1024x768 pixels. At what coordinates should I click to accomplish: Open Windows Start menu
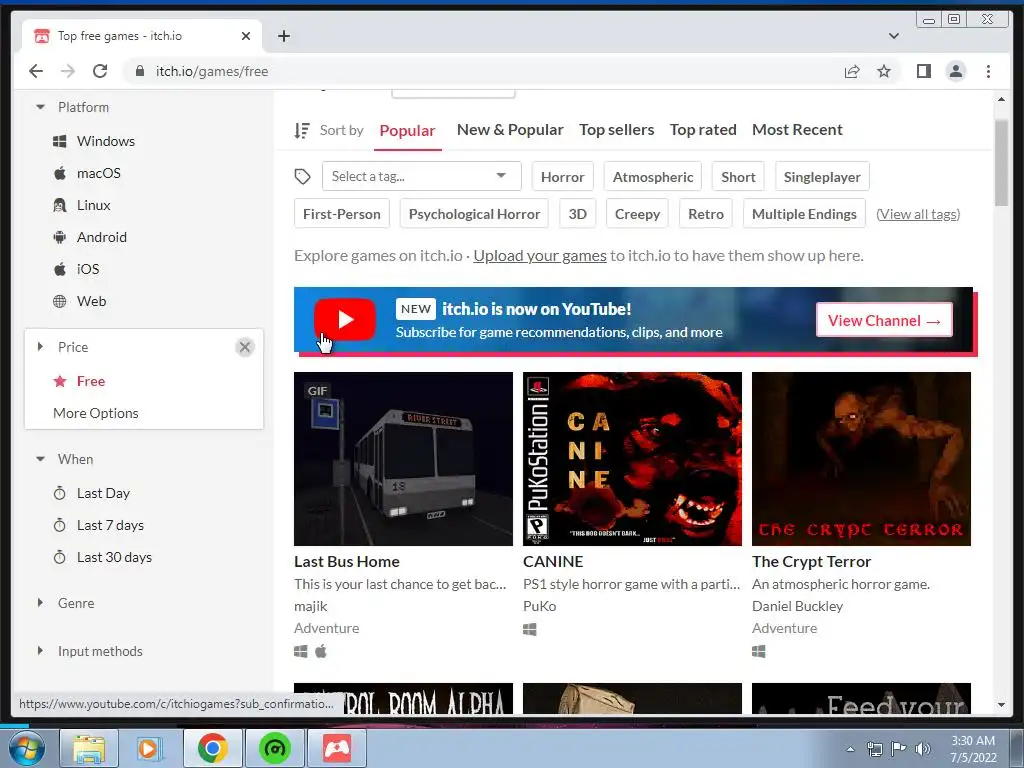point(25,748)
